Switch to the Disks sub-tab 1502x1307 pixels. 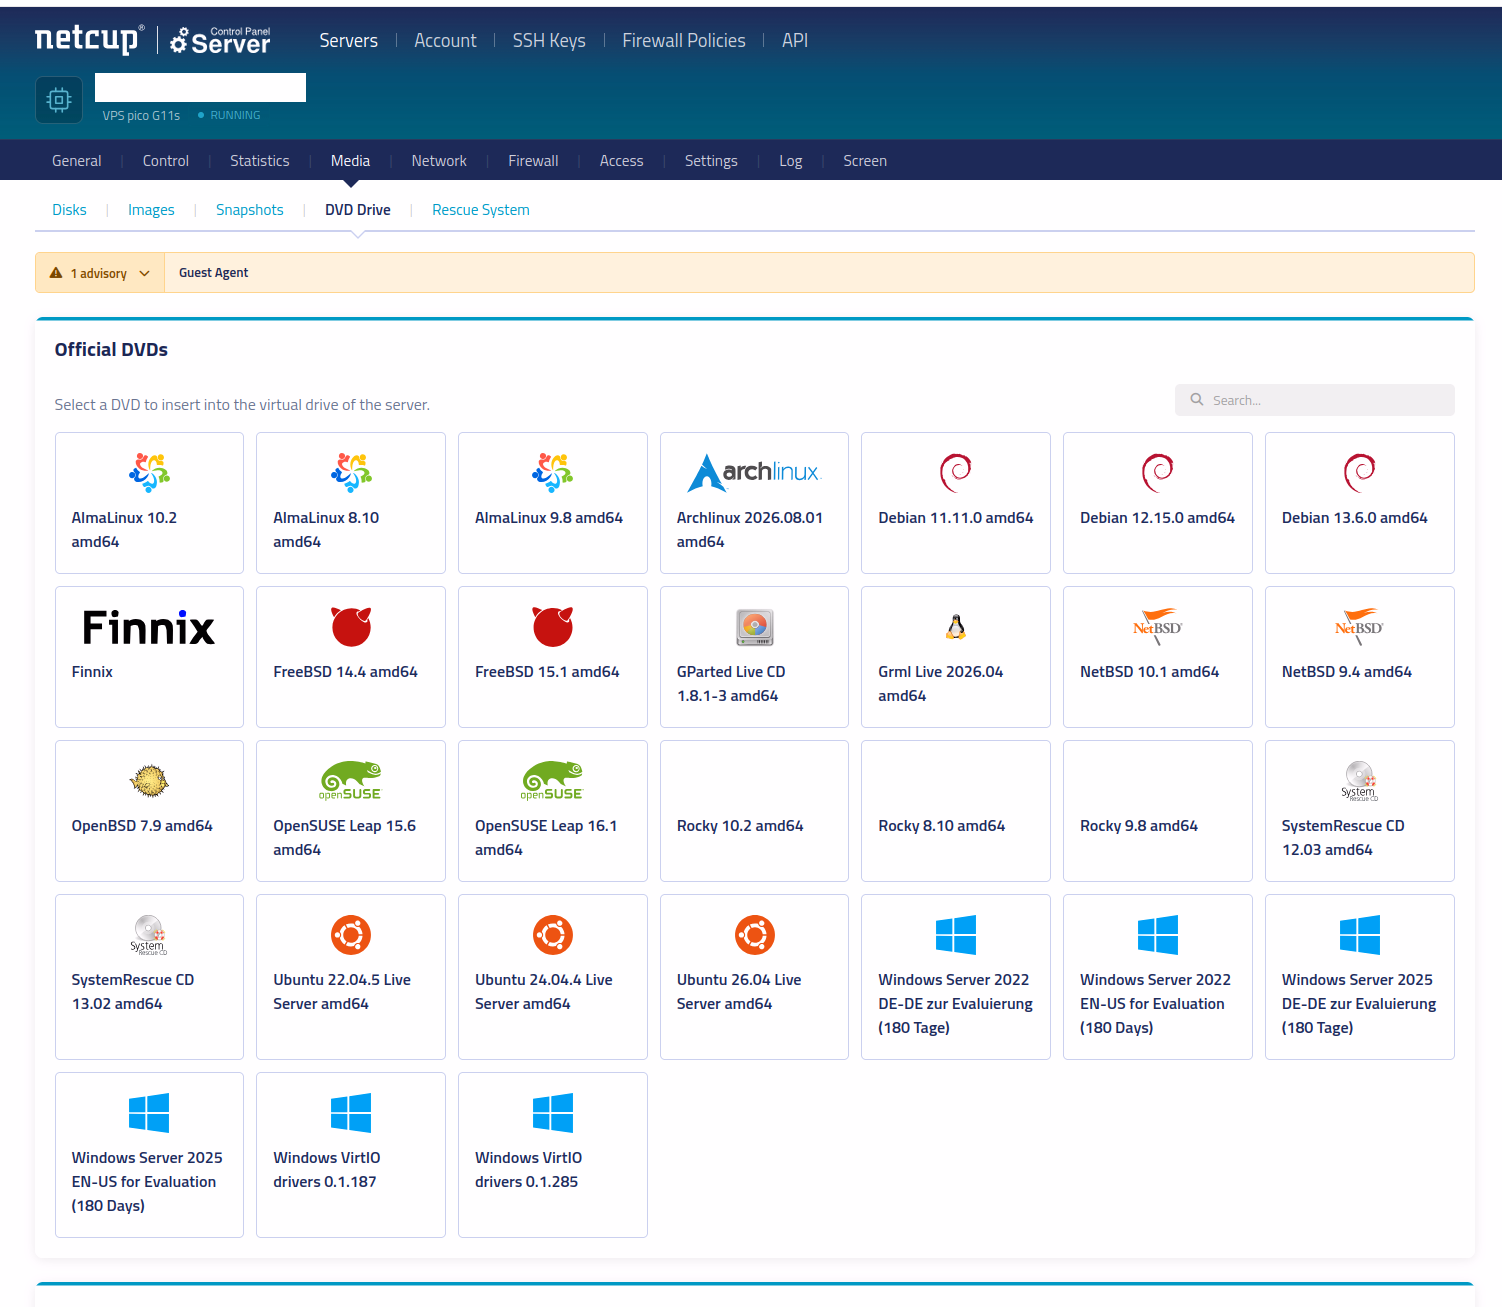tap(69, 210)
